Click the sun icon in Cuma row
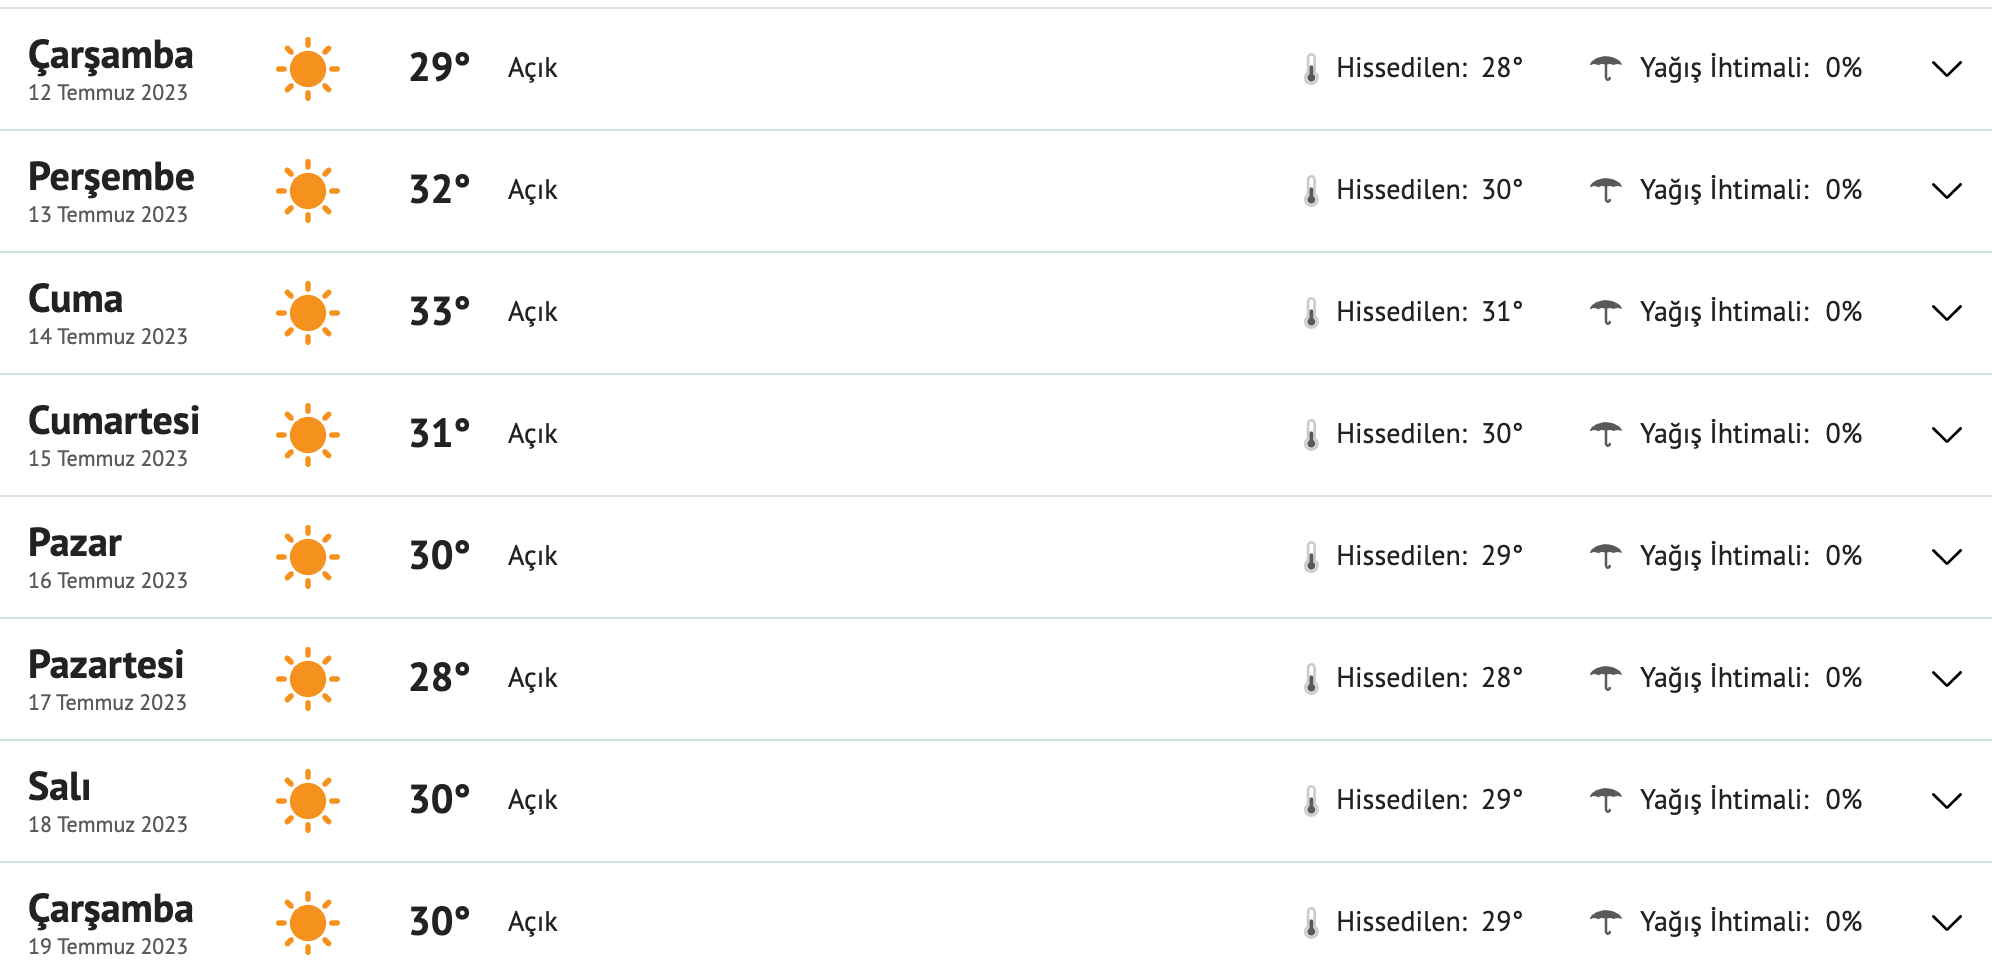The image size is (1992, 966). pyautogui.click(x=308, y=313)
